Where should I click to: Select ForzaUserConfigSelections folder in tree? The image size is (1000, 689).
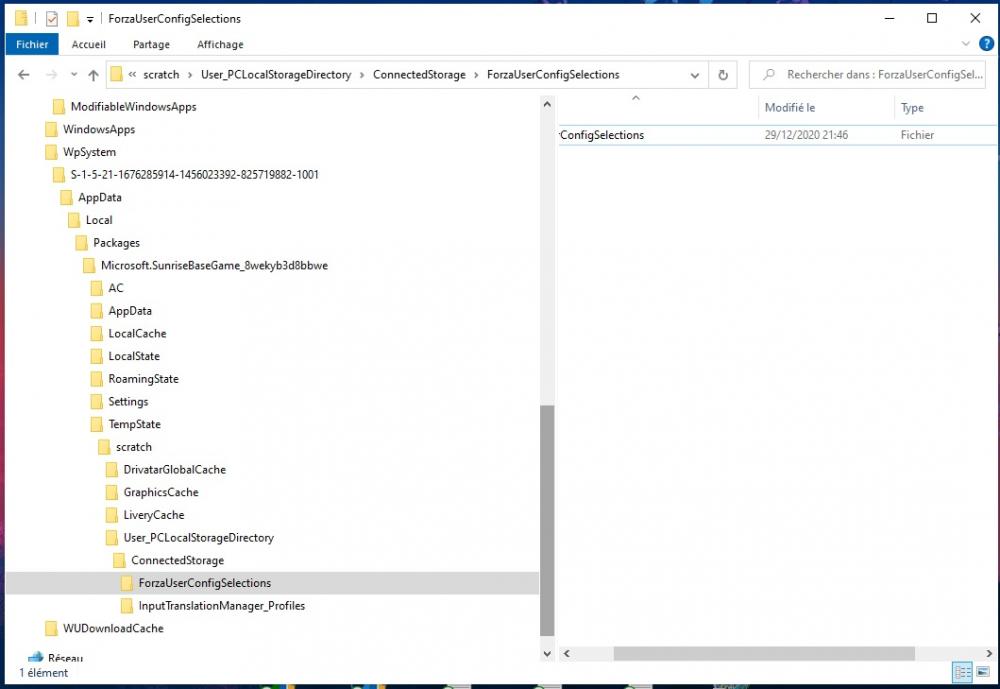[x=204, y=583]
